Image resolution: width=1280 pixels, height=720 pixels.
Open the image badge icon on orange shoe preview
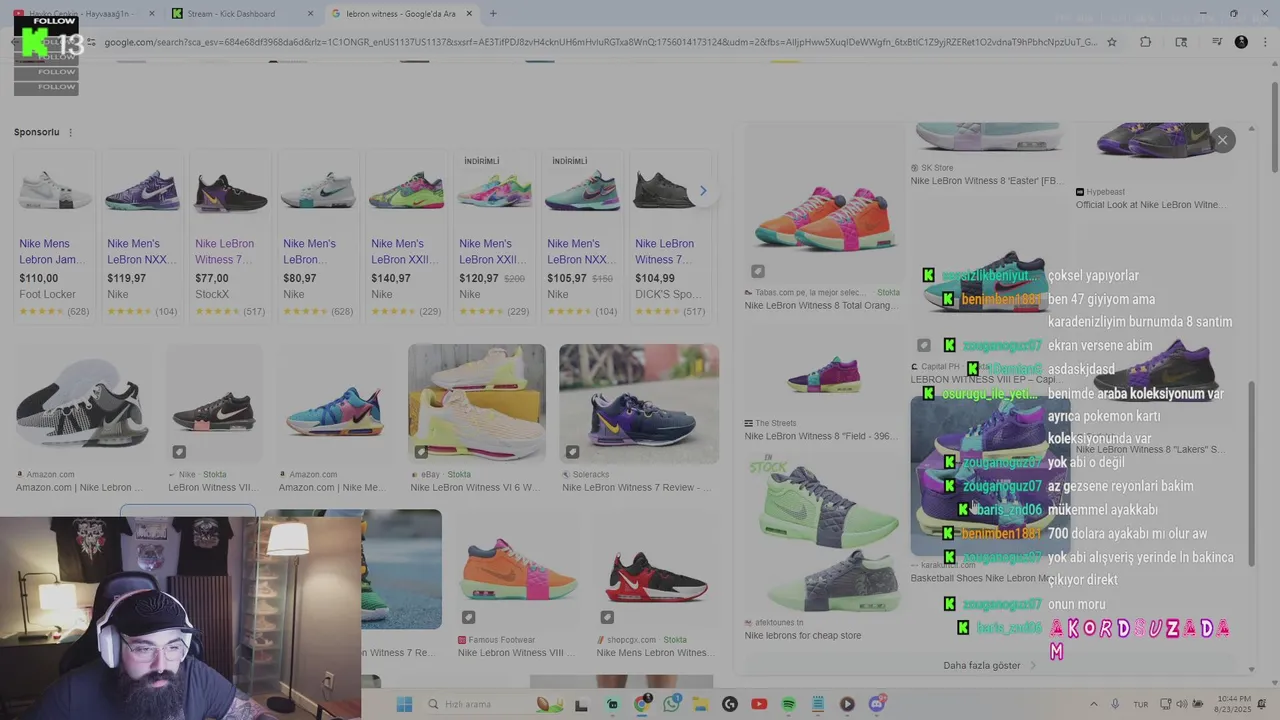[x=758, y=271]
